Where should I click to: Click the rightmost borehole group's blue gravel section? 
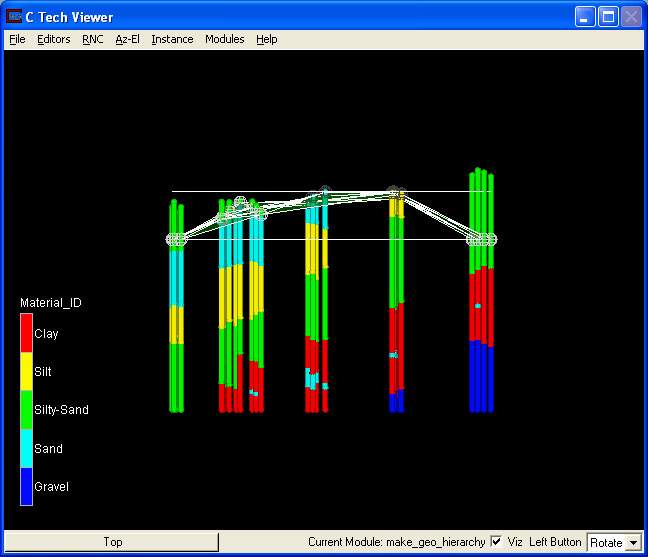pyautogui.click(x=481, y=377)
